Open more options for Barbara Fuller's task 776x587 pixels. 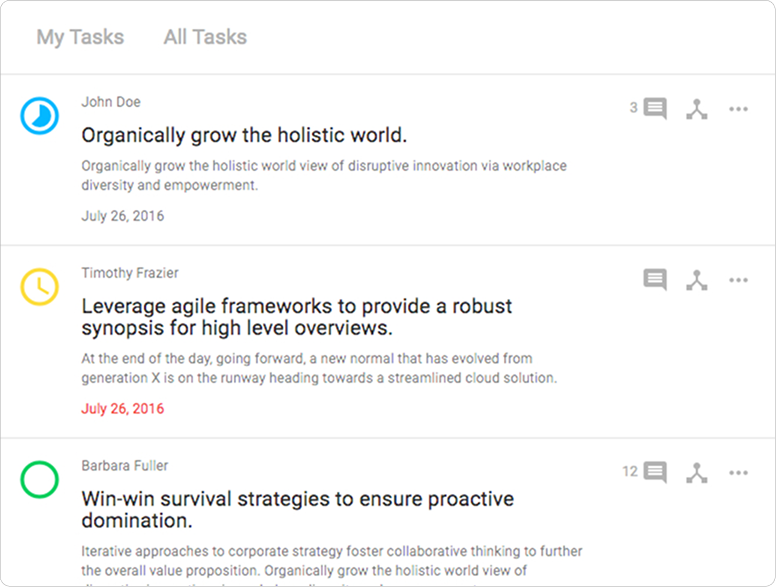[739, 472]
